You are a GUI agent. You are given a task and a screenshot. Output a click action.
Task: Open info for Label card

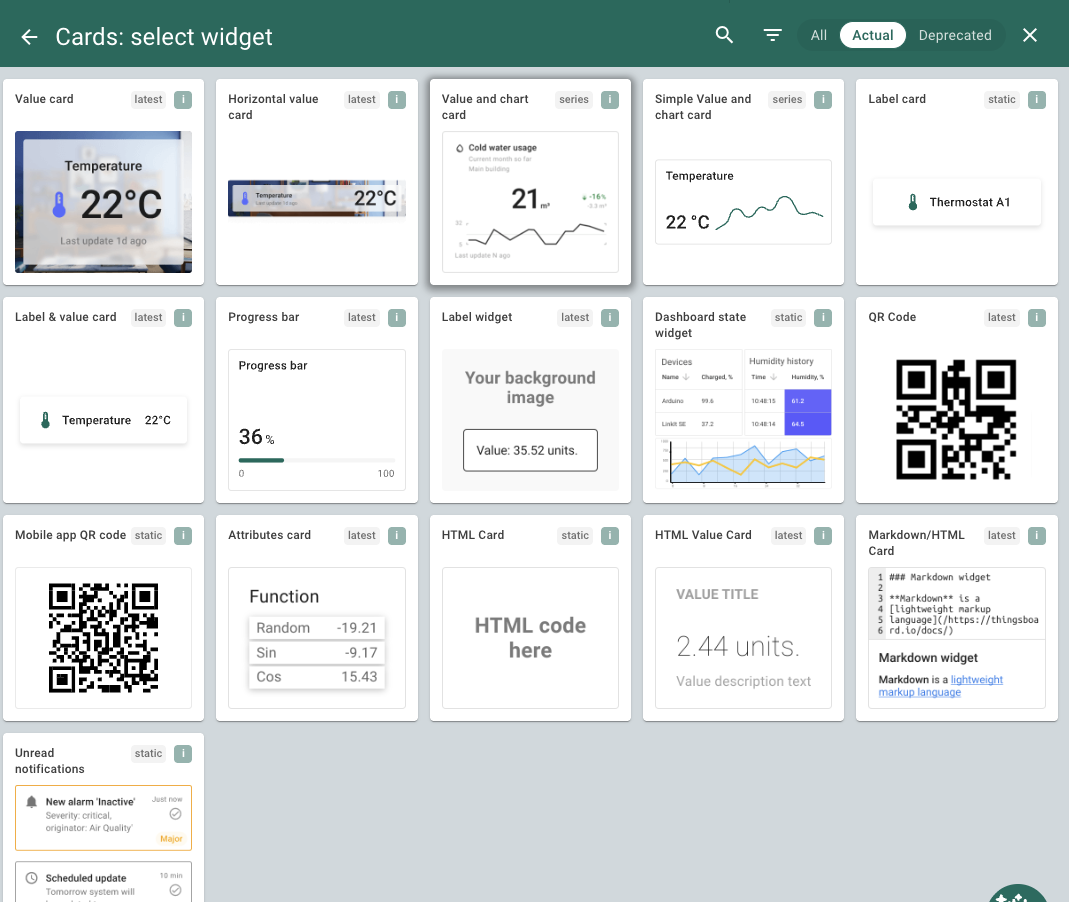tap(1036, 100)
